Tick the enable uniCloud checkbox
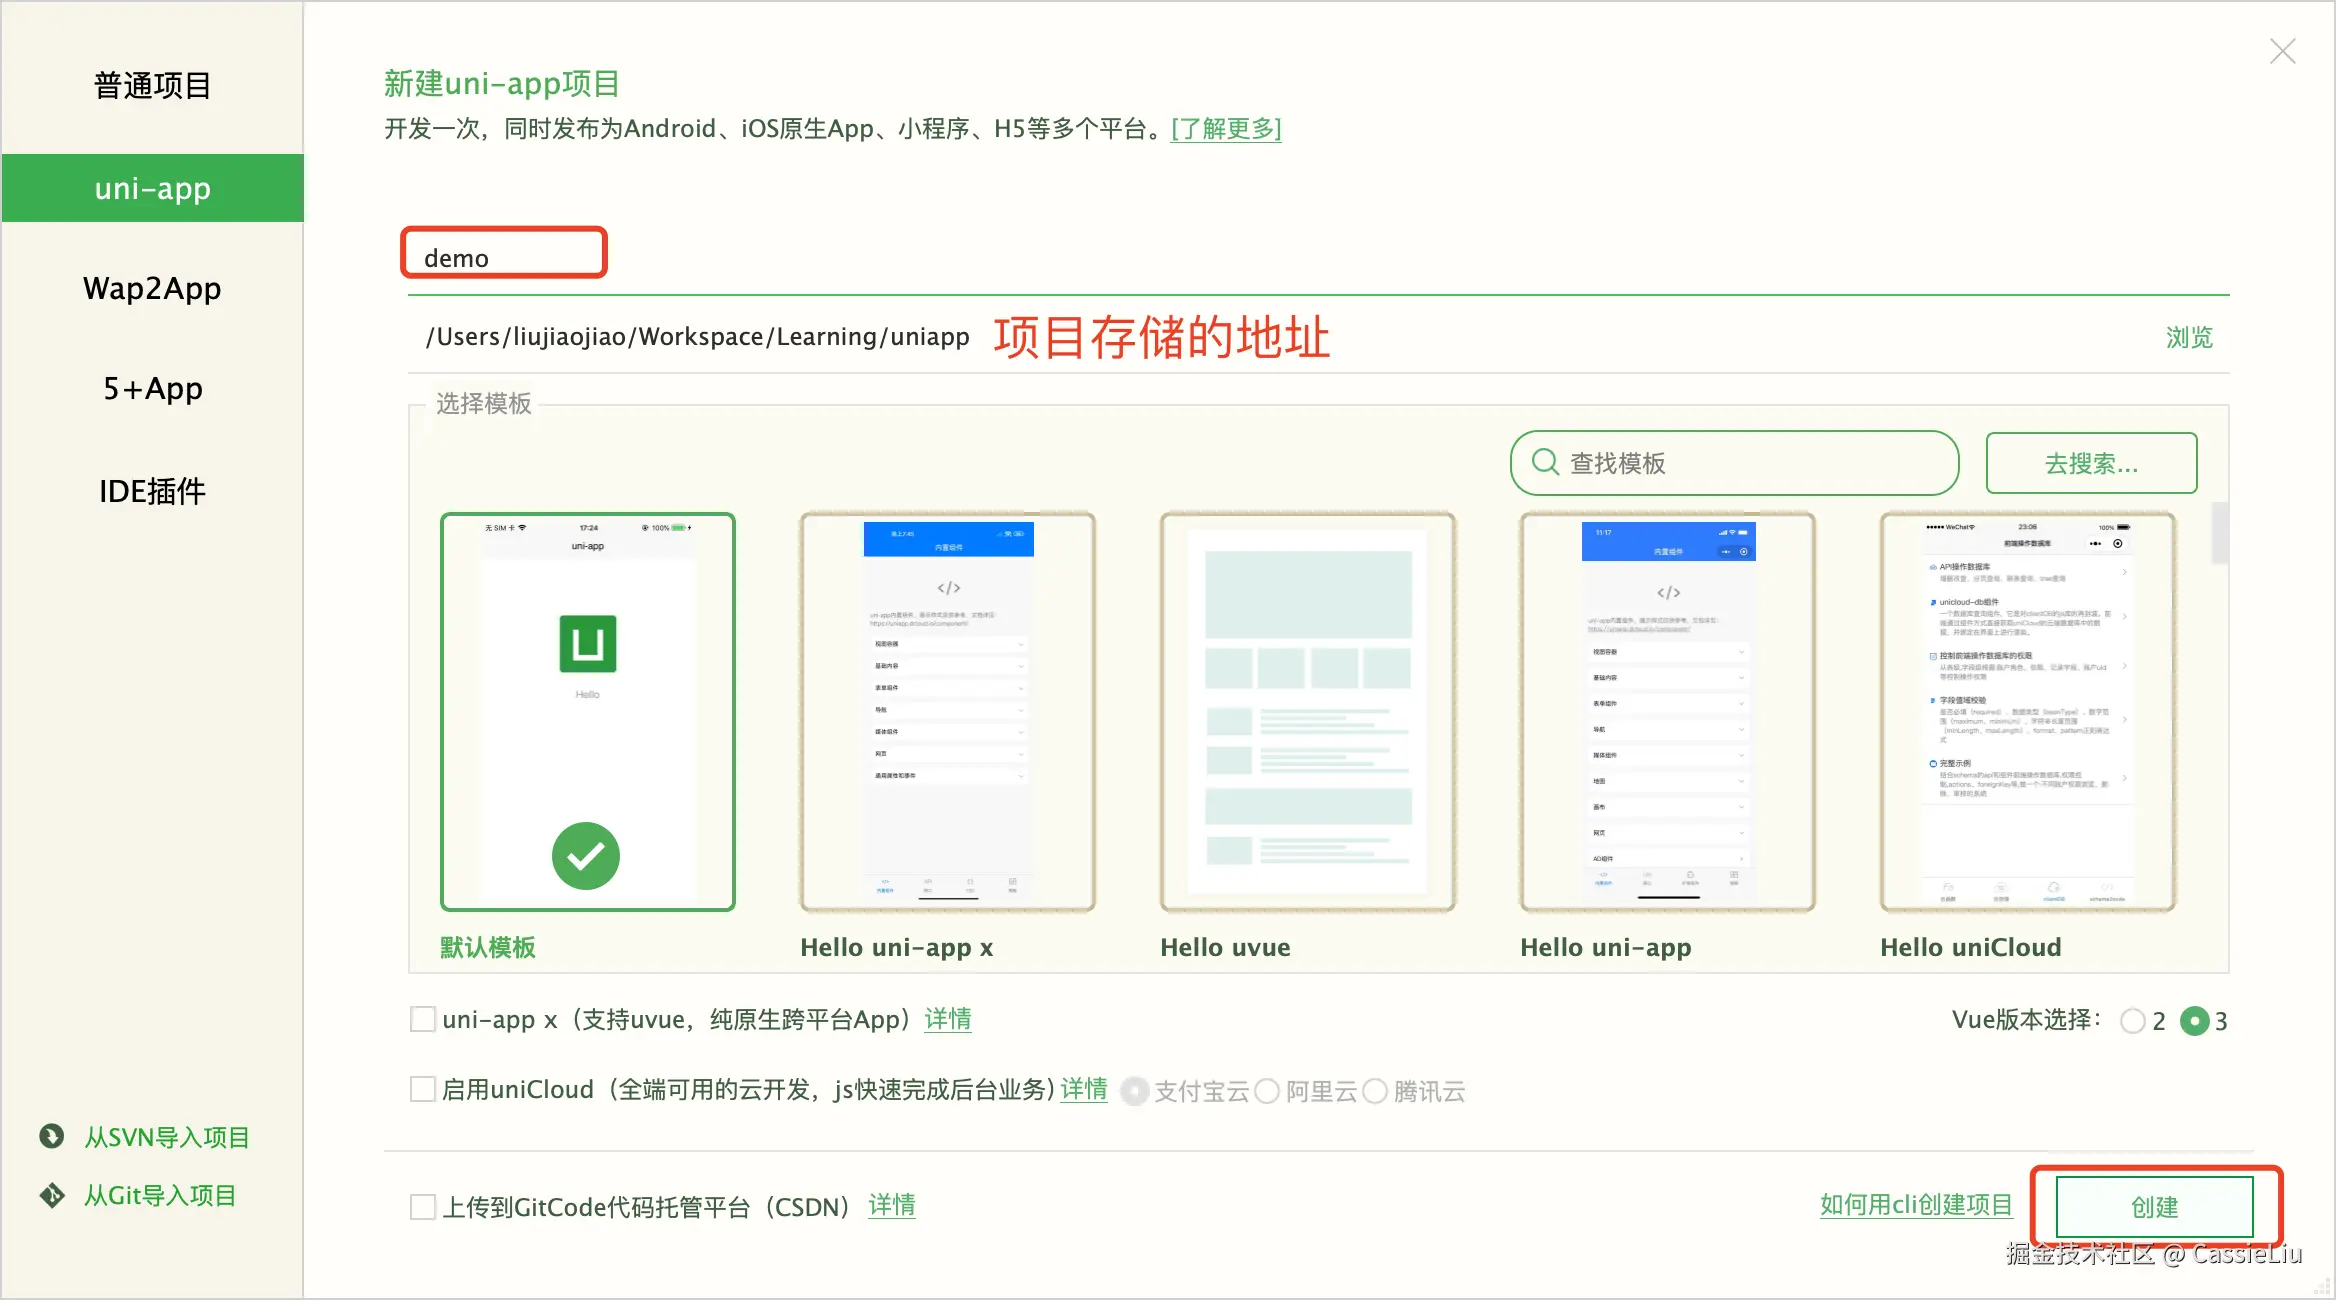Screen dimensions: 2336x1300 click(x=423, y=1089)
